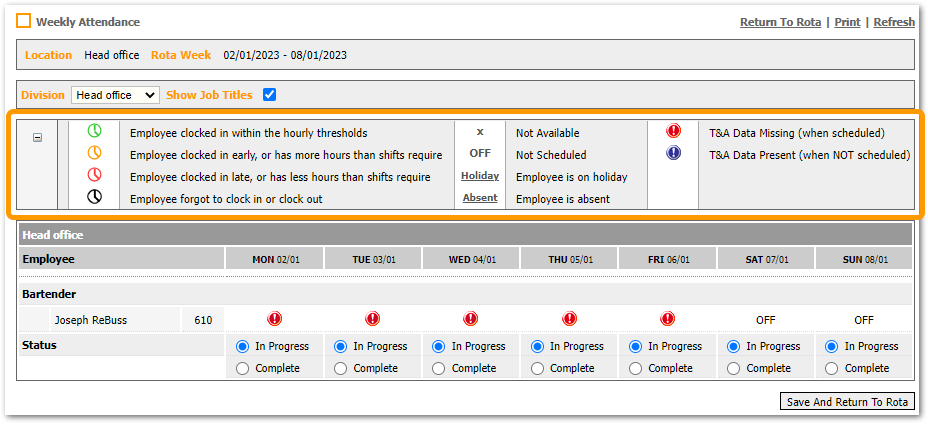Click the black clock legend icon
The width and height of the screenshot is (928, 424).
[x=94, y=198]
